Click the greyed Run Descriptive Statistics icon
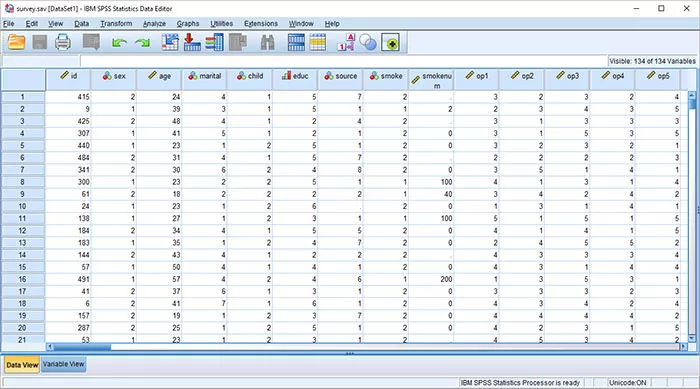This screenshot has width=700, height=389. (238, 42)
